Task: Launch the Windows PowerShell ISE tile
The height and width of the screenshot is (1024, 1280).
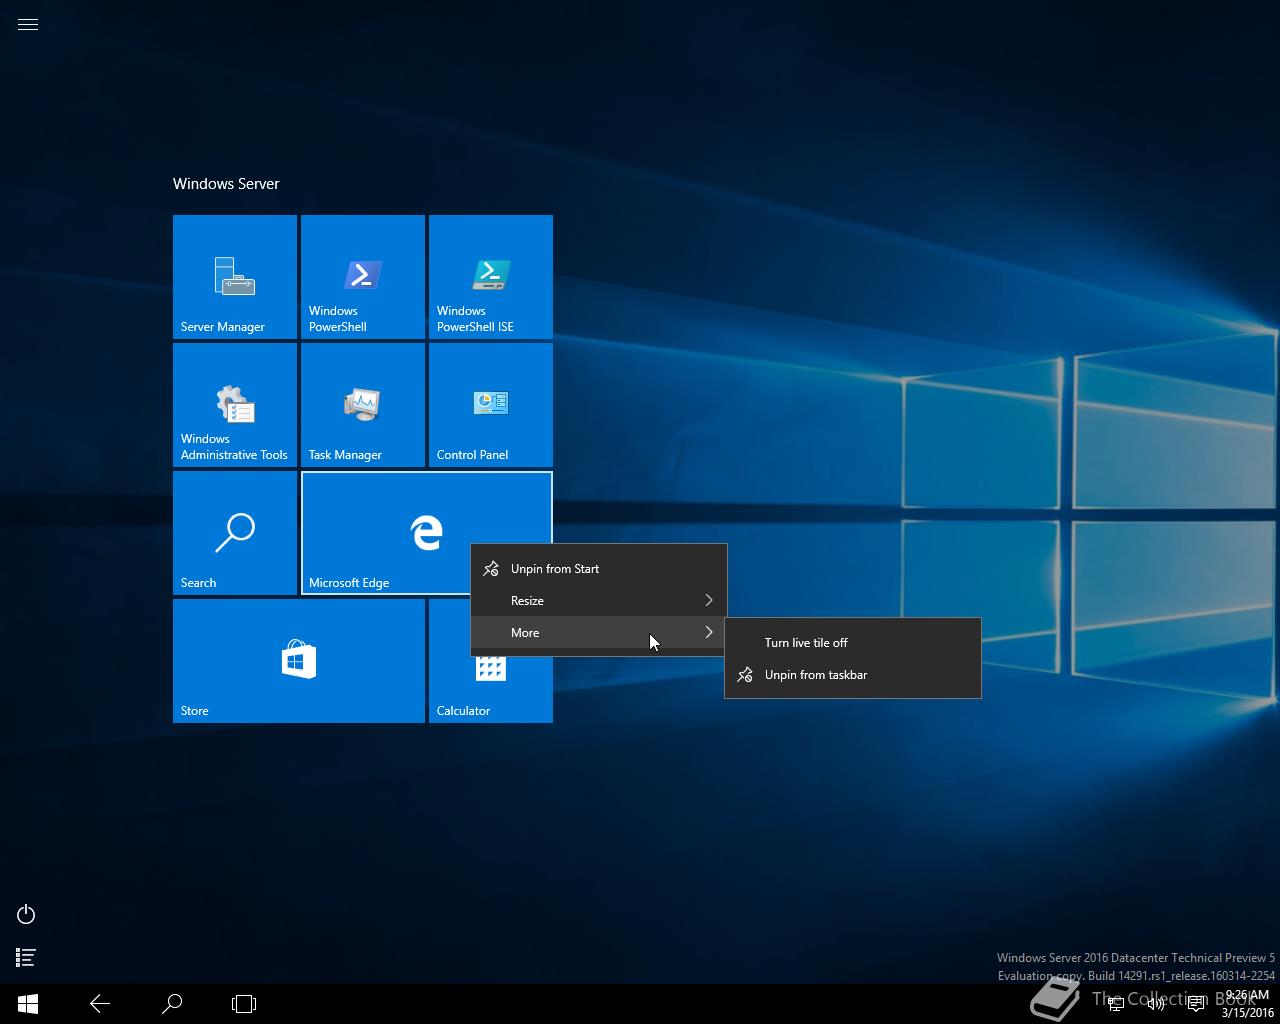Action: (x=491, y=277)
